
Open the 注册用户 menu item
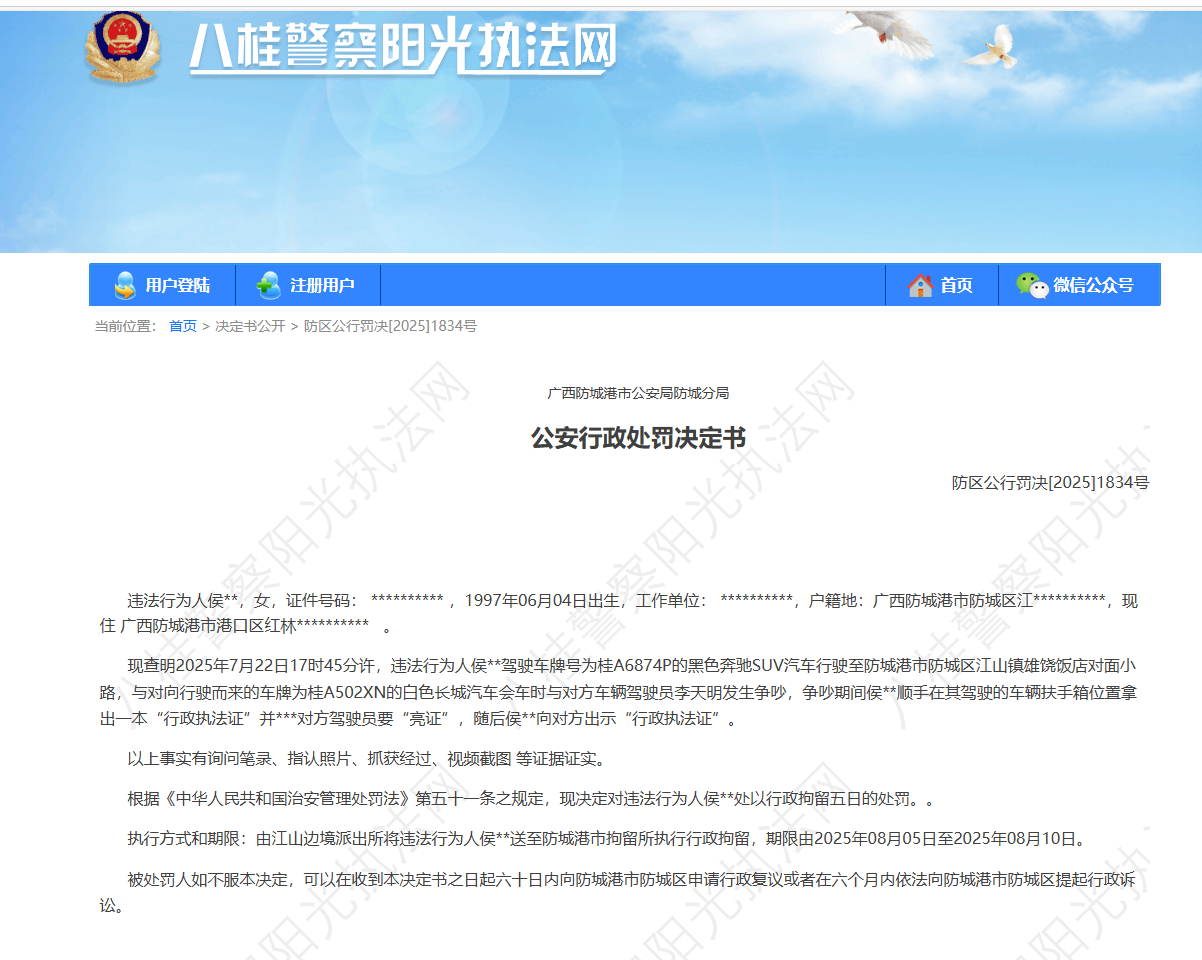pyautogui.click(x=322, y=285)
